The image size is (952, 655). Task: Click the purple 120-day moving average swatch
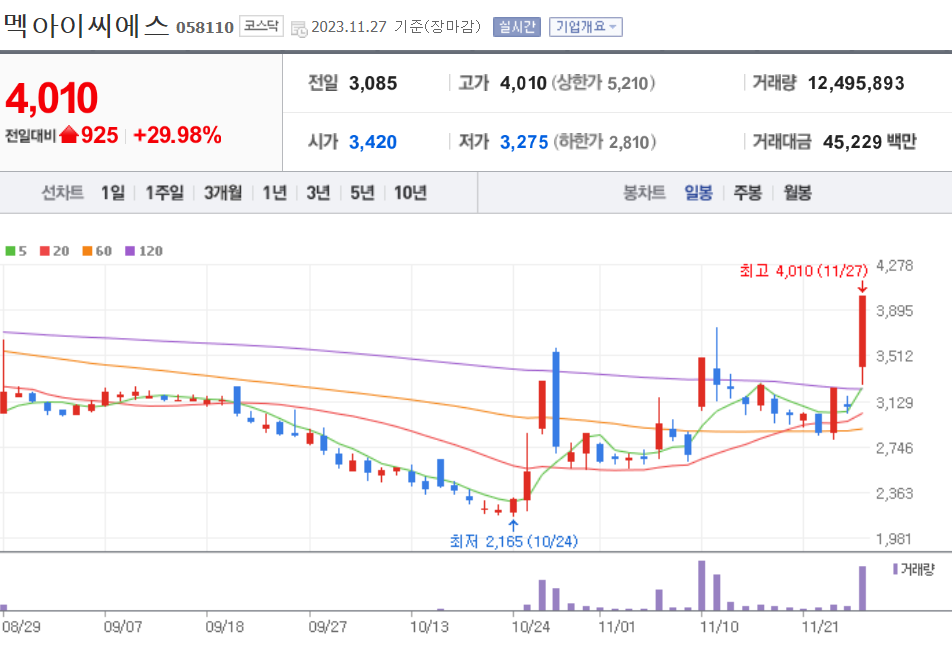(x=130, y=251)
